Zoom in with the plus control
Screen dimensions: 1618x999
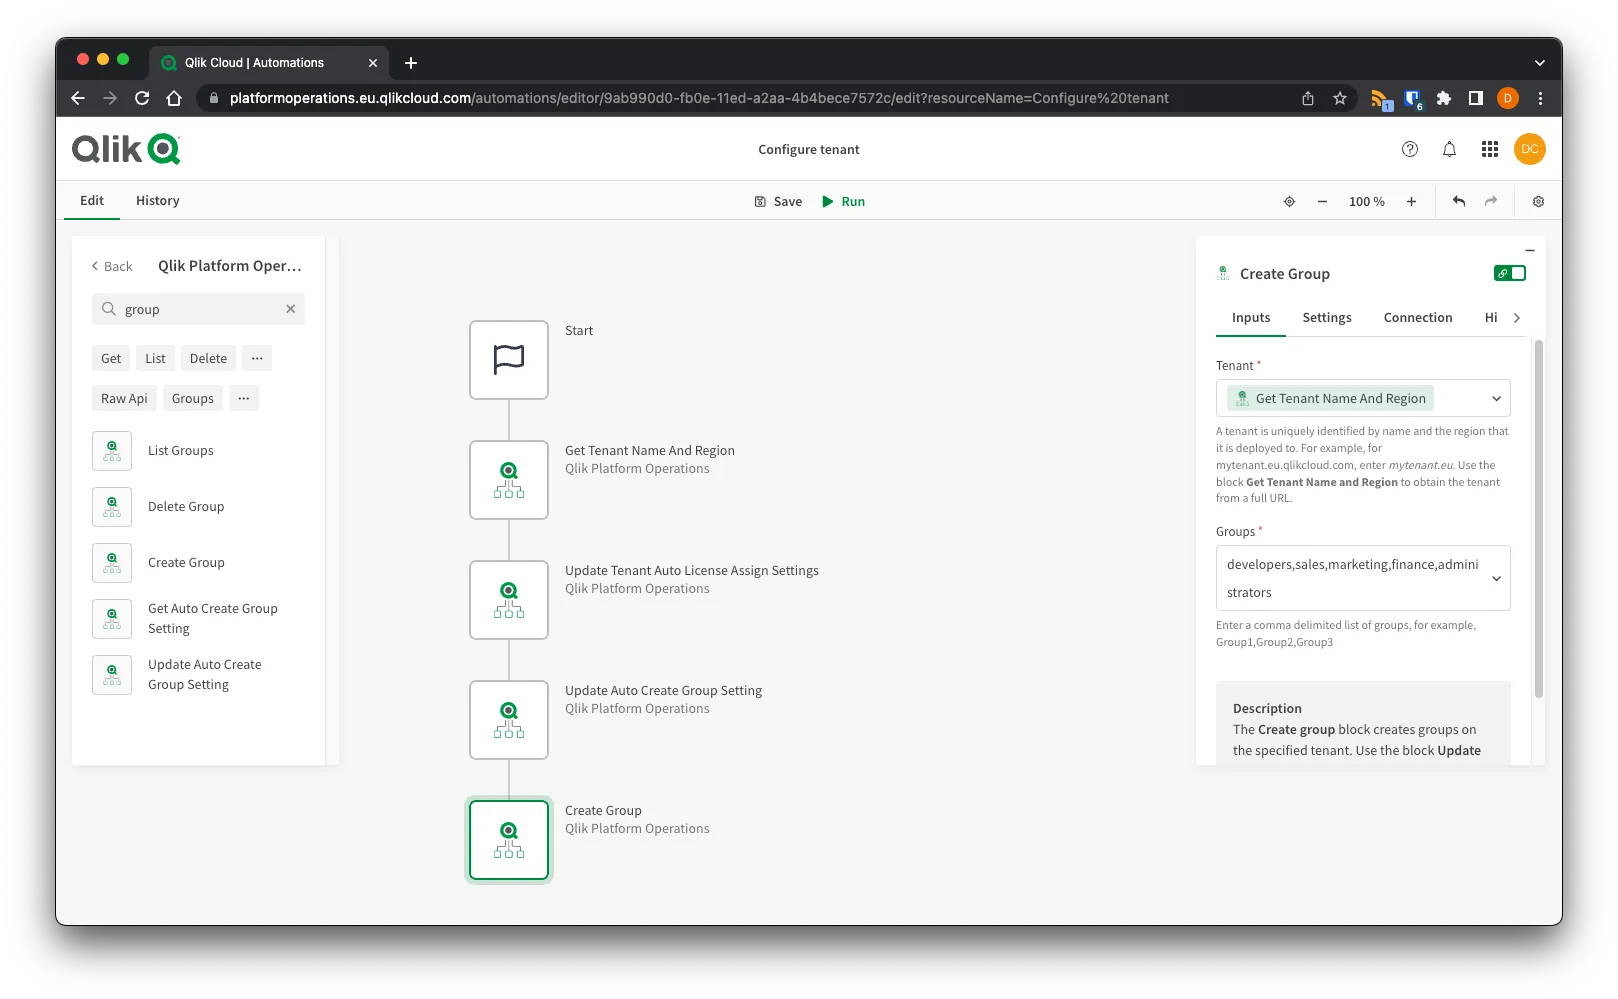coord(1411,201)
